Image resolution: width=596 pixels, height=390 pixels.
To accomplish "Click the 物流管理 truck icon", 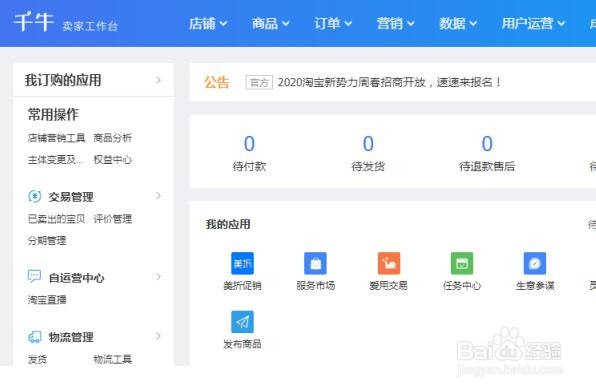I will [x=35, y=336].
